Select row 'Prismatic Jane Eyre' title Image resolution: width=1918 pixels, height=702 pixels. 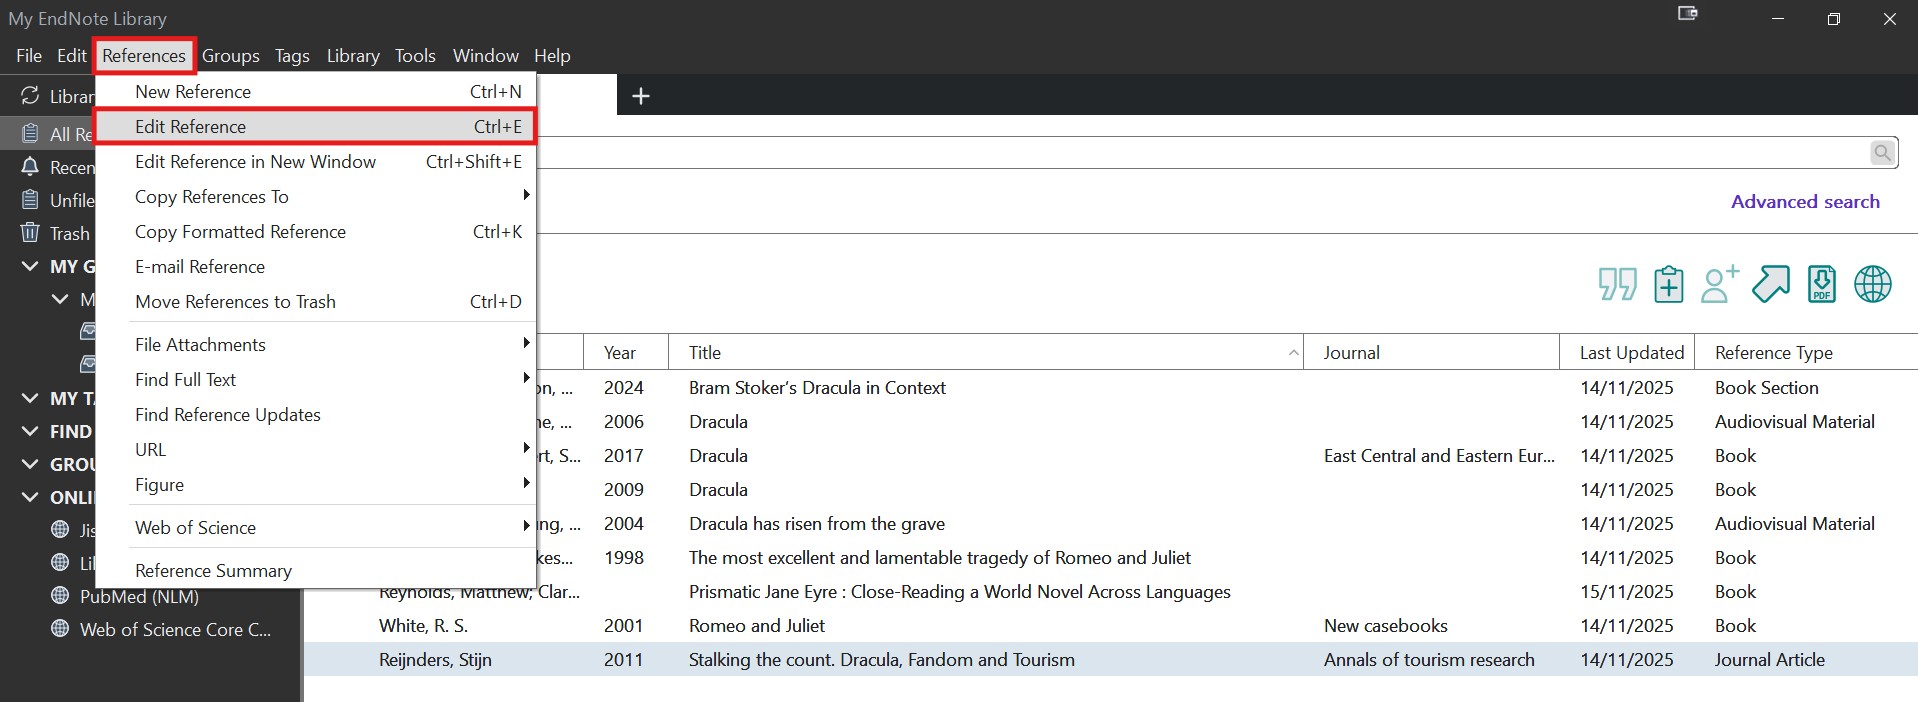coord(959,591)
